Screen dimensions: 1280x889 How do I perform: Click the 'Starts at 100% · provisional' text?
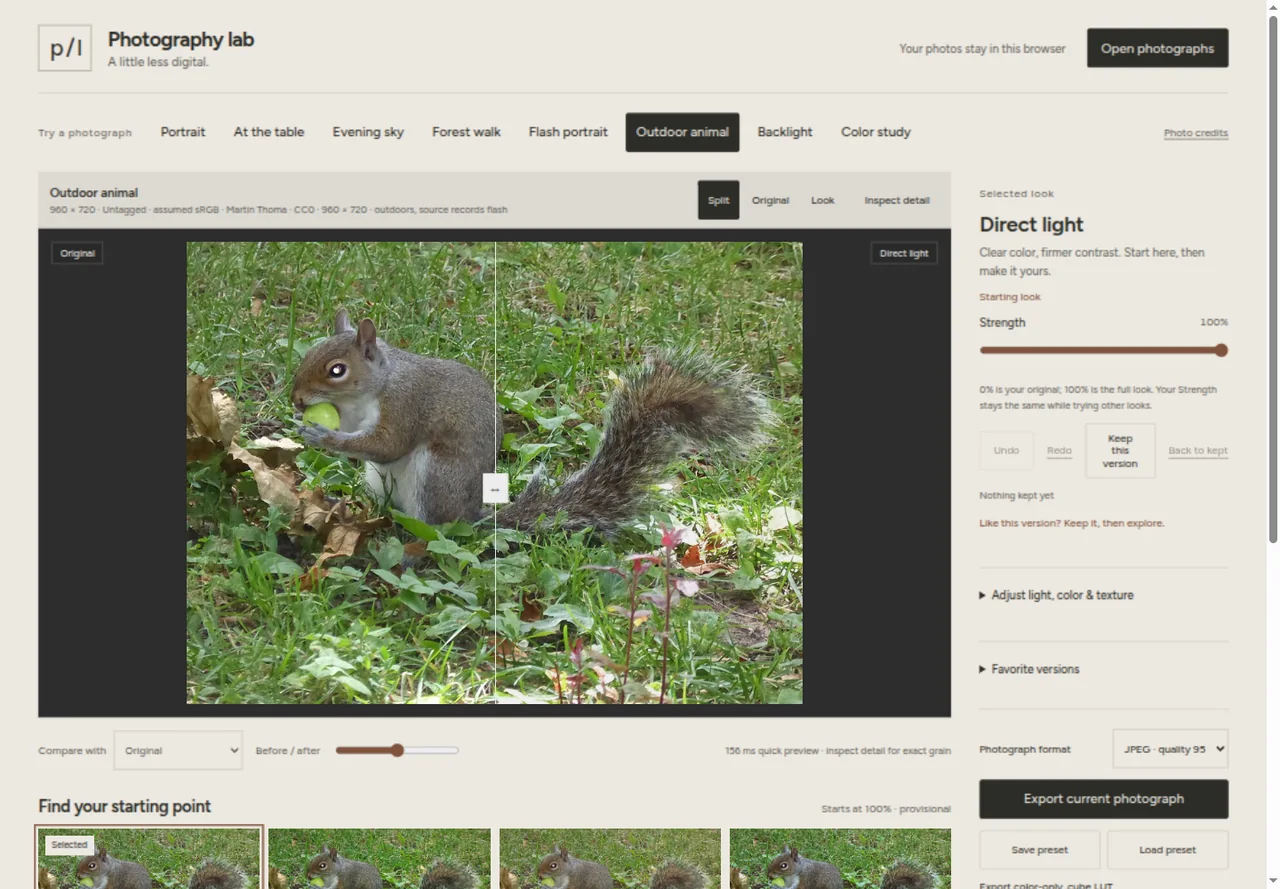click(x=886, y=809)
